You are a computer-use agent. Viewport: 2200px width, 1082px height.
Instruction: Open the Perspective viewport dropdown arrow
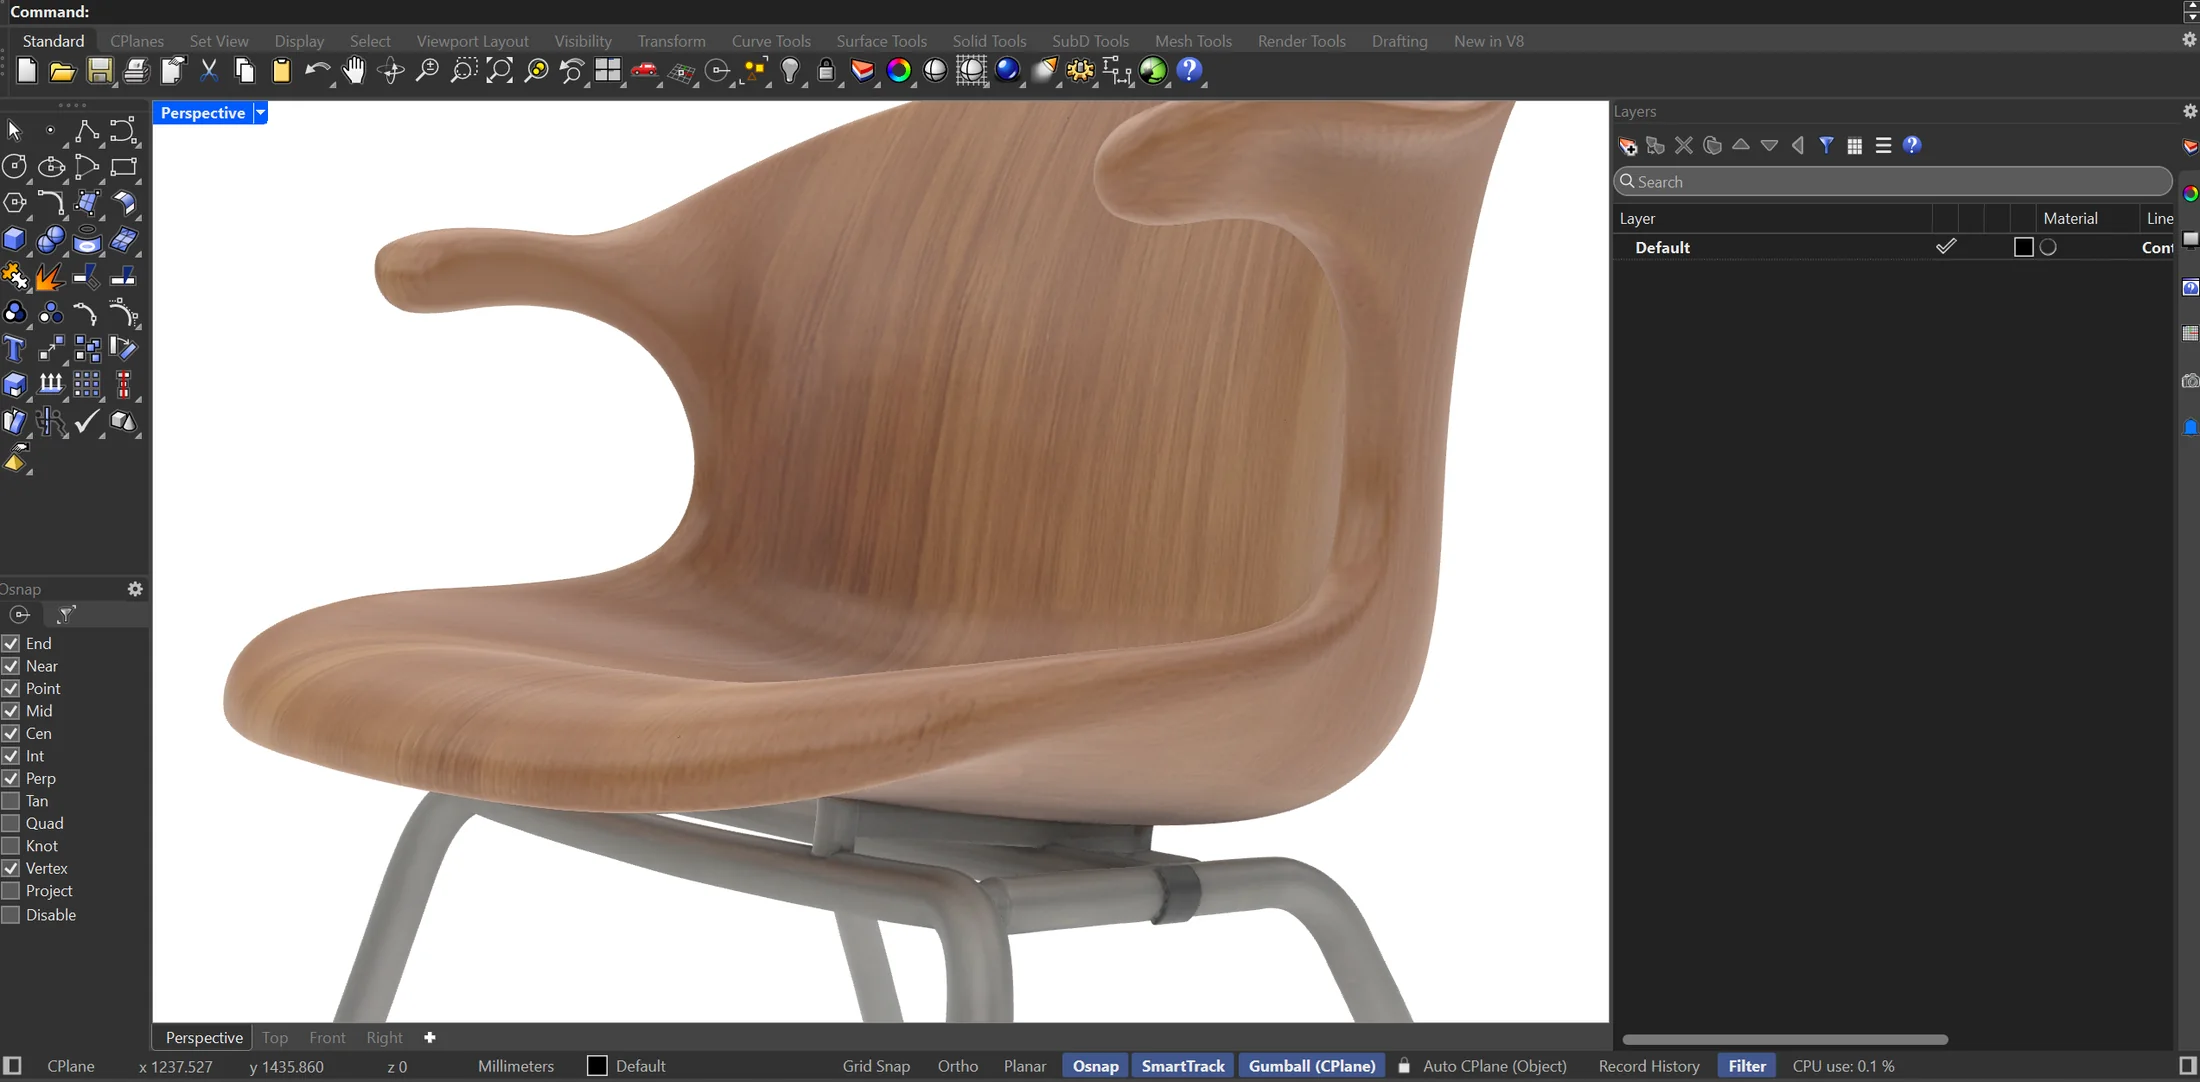click(260, 113)
